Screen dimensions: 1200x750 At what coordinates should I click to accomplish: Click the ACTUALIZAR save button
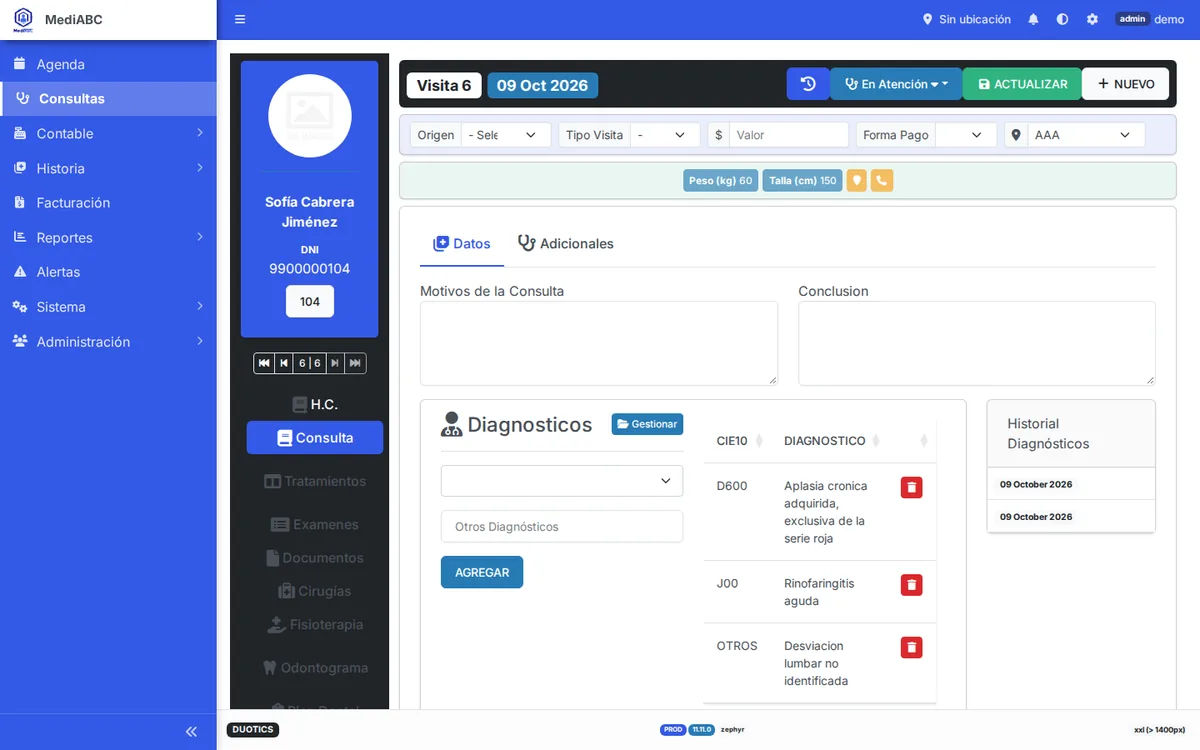click(1022, 84)
